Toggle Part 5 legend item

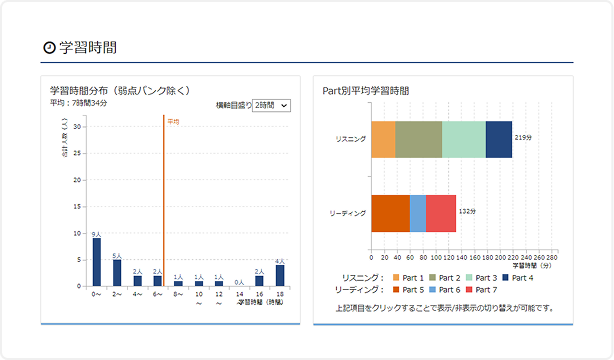pyautogui.click(x=408, y=290)
